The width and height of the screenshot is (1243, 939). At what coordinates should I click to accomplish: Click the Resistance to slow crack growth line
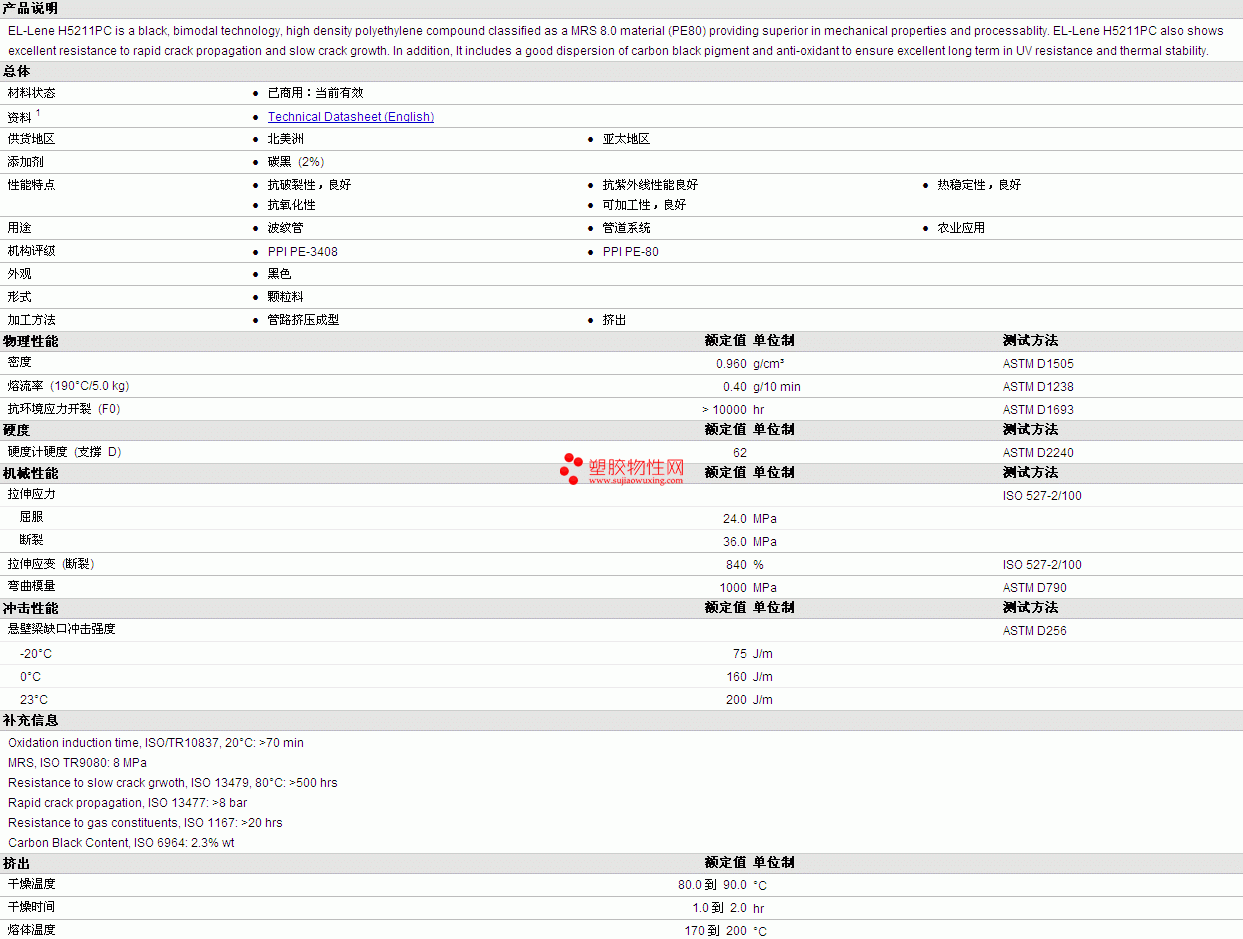[173, 783]
